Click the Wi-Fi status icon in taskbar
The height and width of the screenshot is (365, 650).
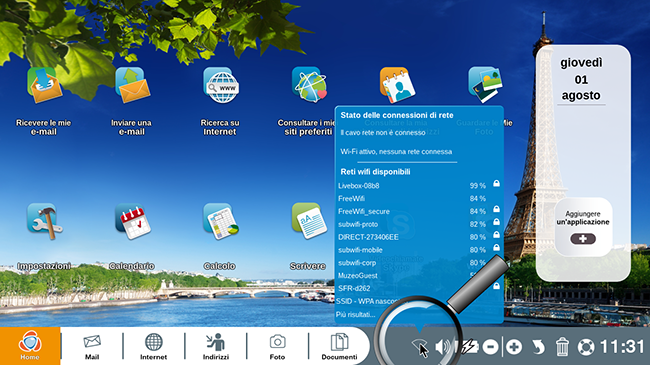click(419, 346)
